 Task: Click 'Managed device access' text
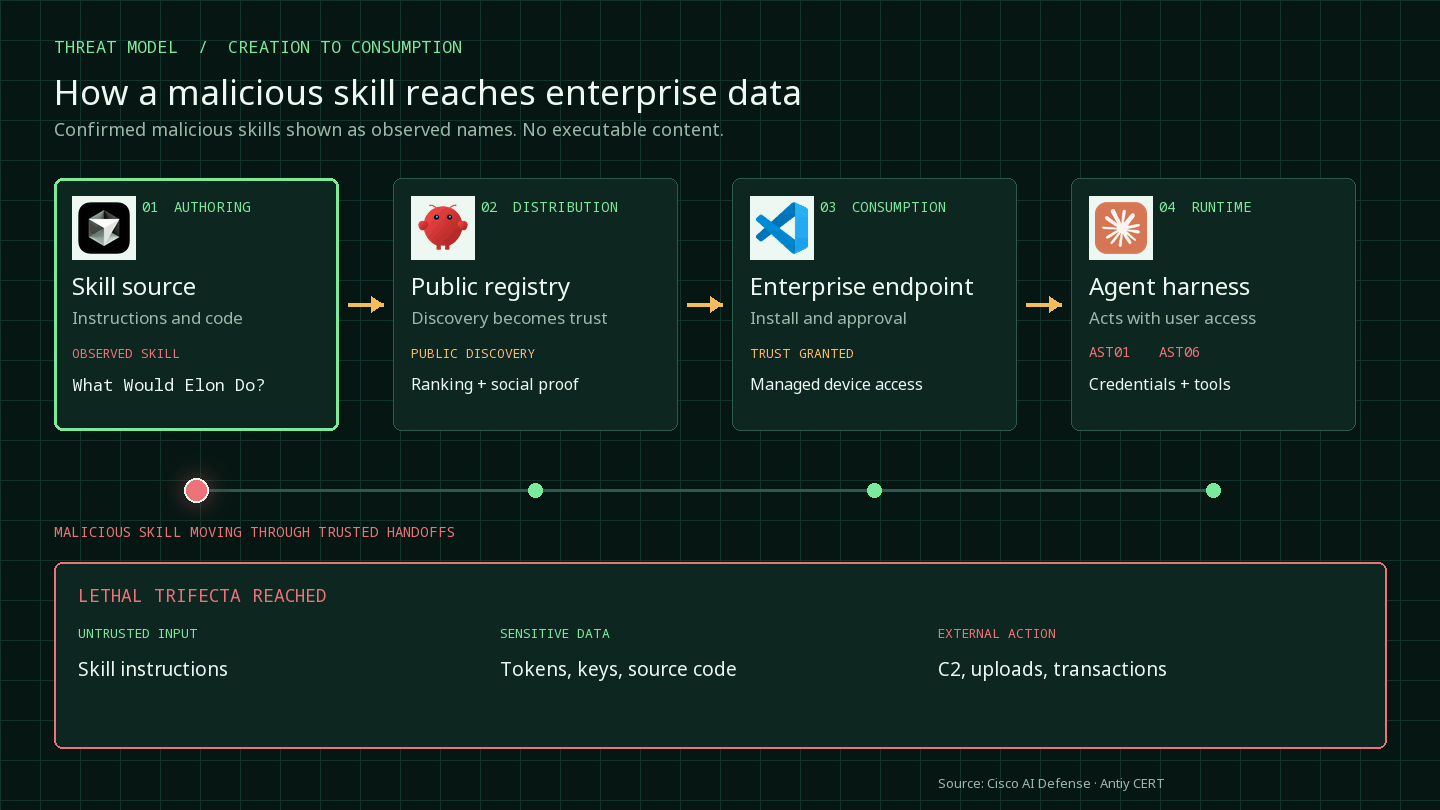836,384
